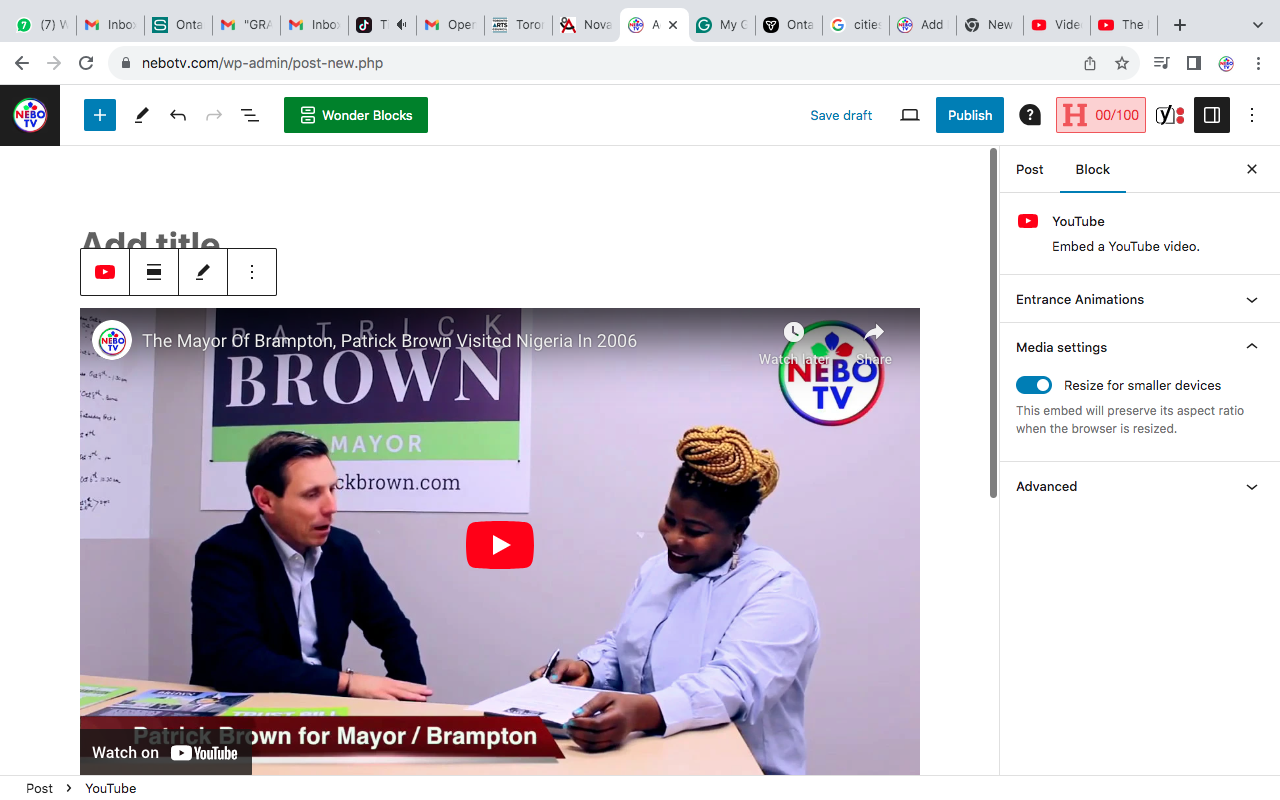Screen dimensions: 1280x800
Task: Toggle Resize for smaller devices
Action: (1034, 385)
